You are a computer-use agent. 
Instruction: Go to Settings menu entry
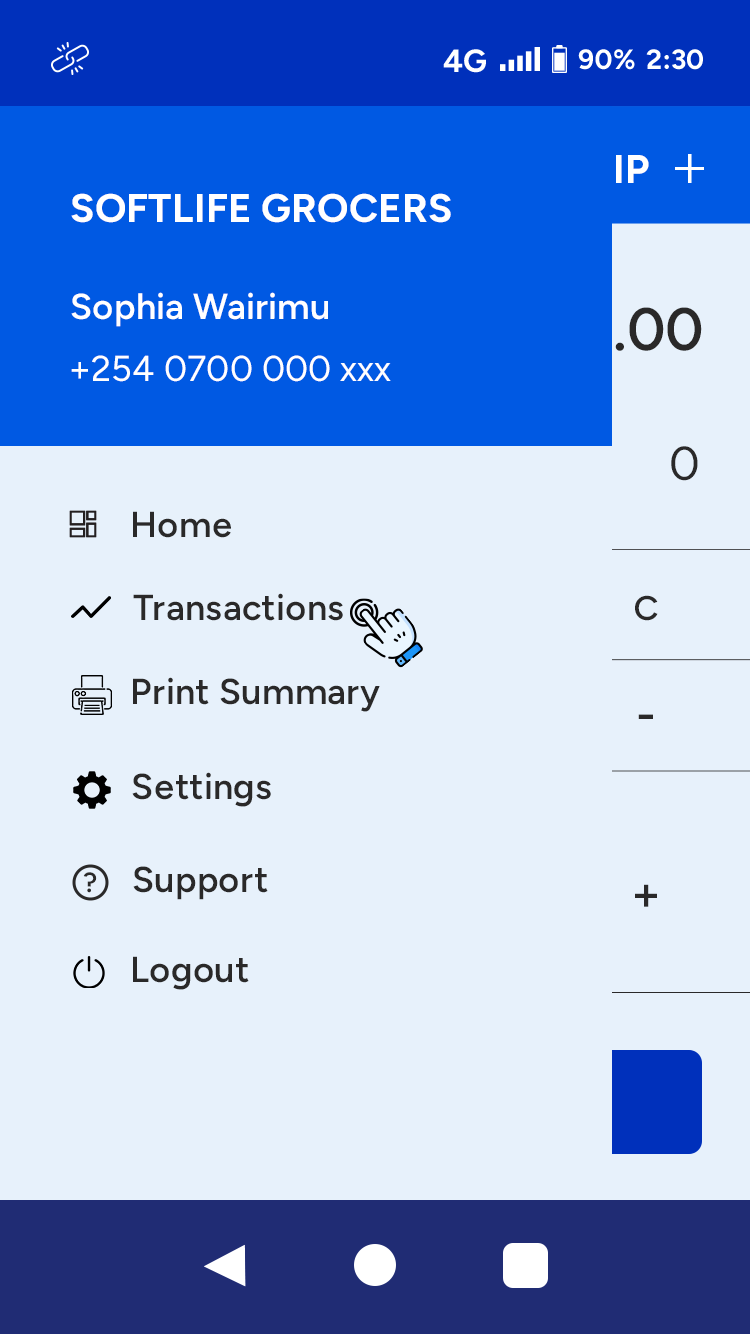pos(201,788)
